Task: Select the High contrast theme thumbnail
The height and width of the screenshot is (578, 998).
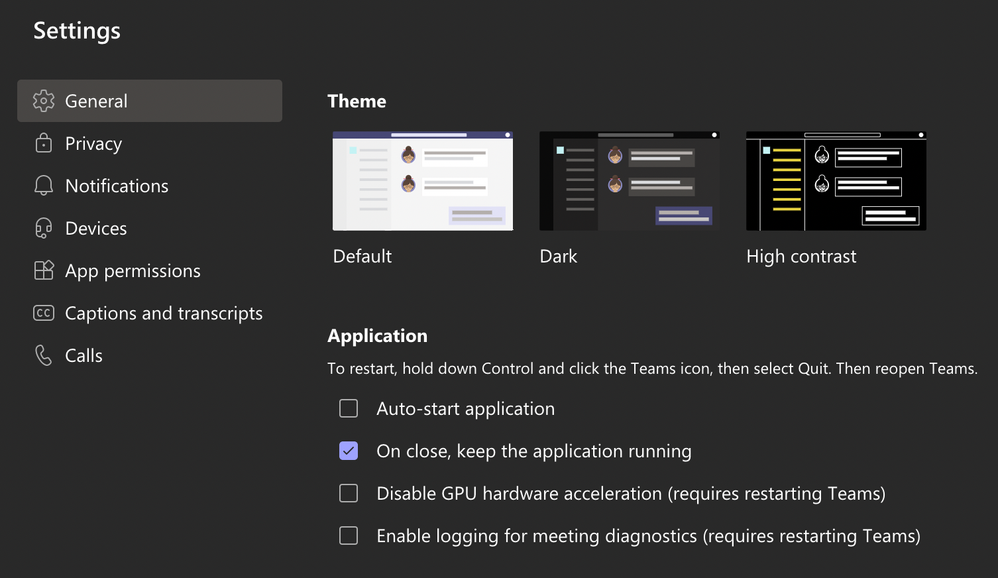Action: point(836,181)
